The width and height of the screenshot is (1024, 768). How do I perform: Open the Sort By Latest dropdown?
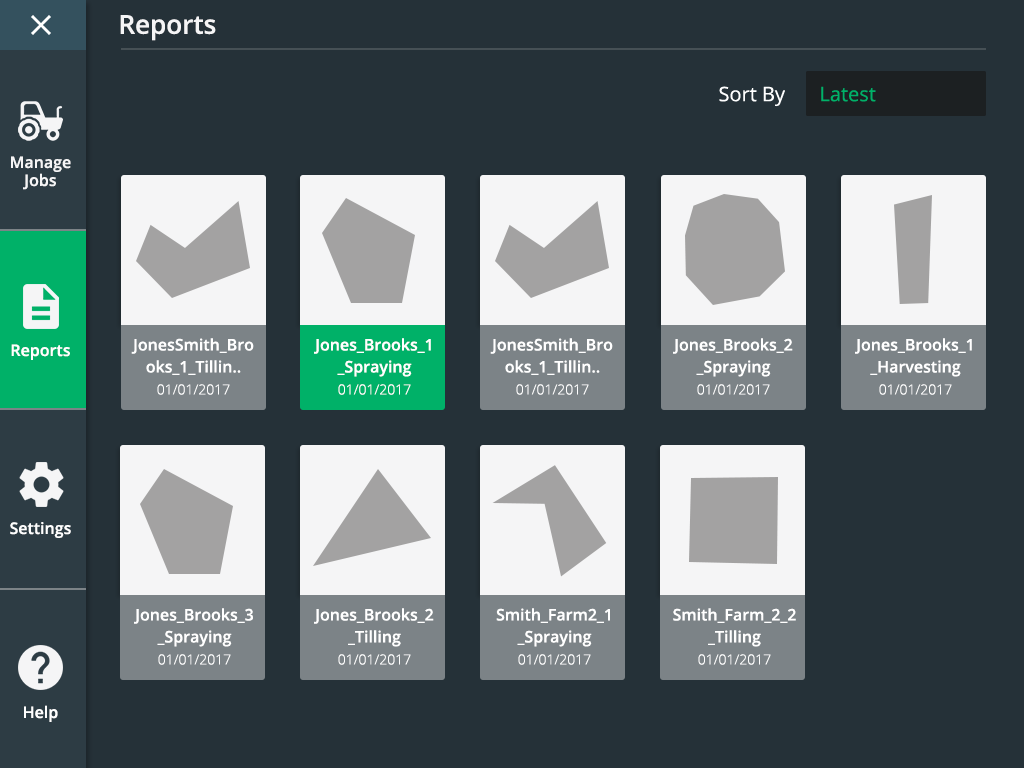[895, 94]
